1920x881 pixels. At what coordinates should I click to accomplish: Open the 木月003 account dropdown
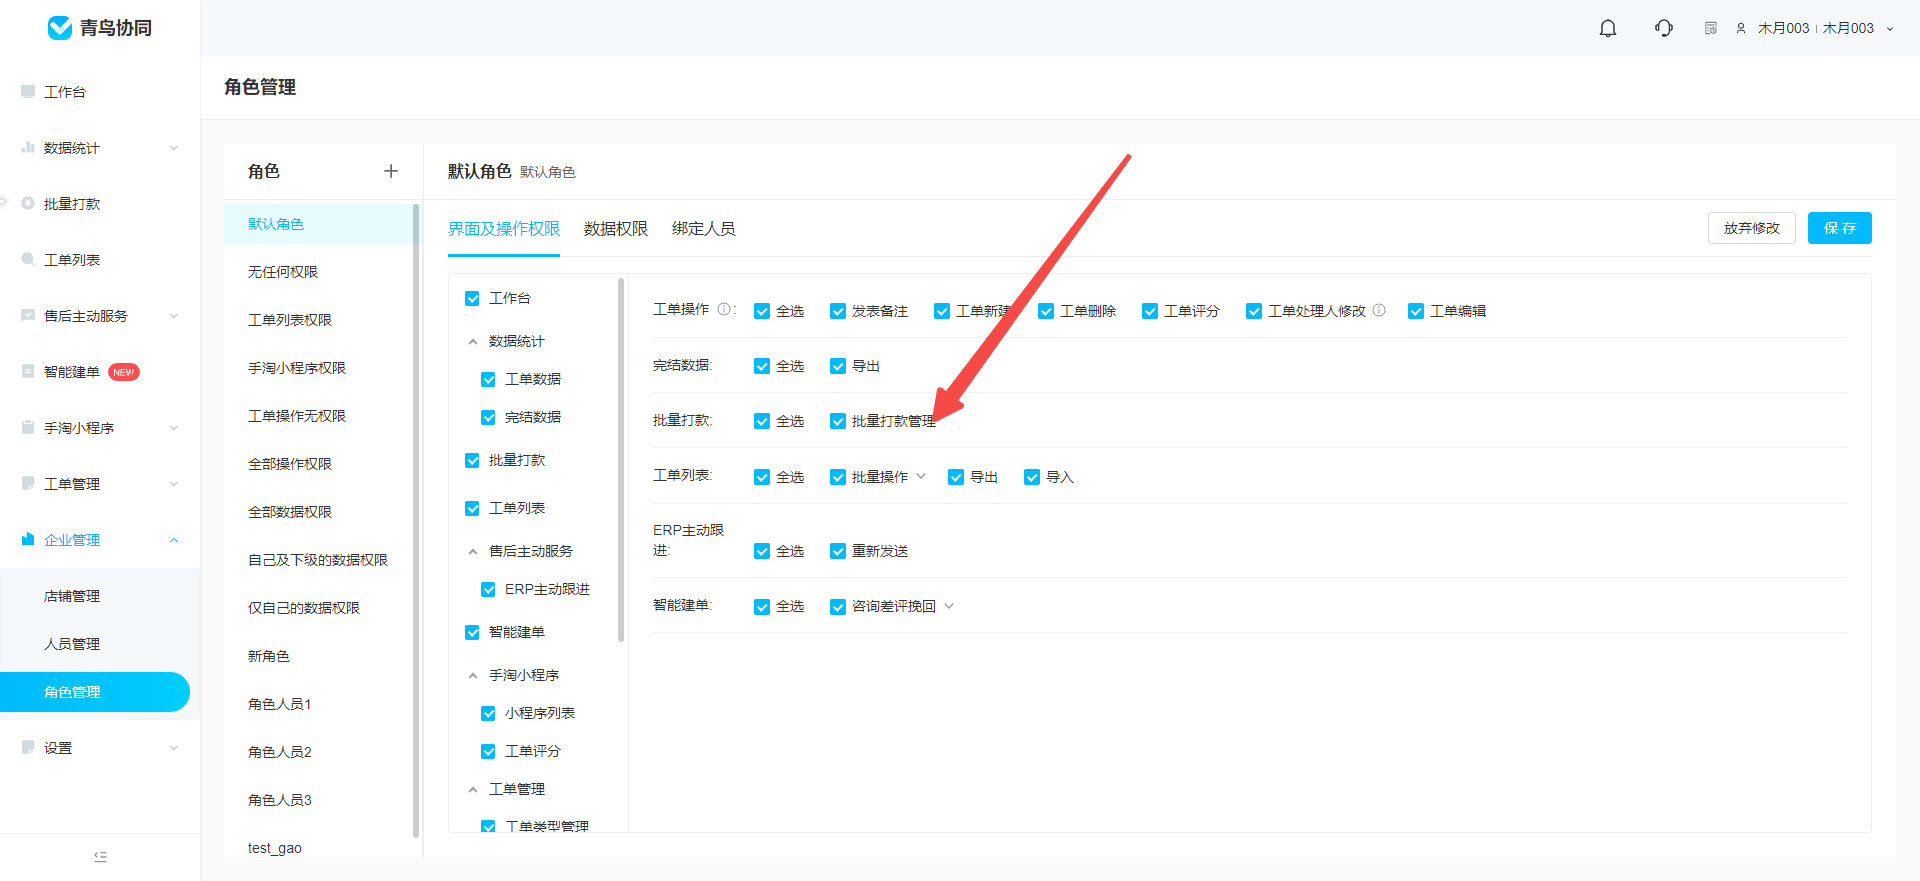pos(1890,29)
